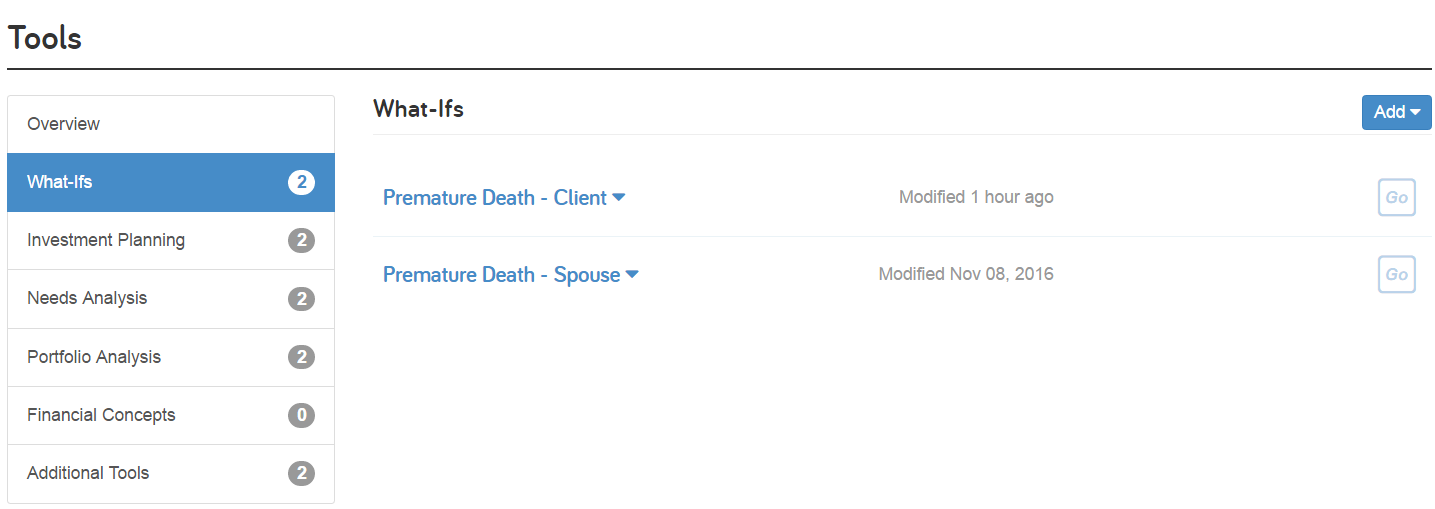1435x509 pixels.
Task: Open Investment Planning tools
Action: (171, 240)
